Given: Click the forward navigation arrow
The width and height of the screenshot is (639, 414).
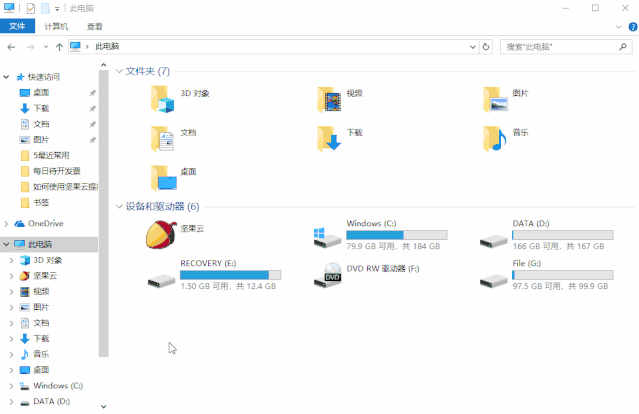Looking at the screenshot, I should point(31,47).
